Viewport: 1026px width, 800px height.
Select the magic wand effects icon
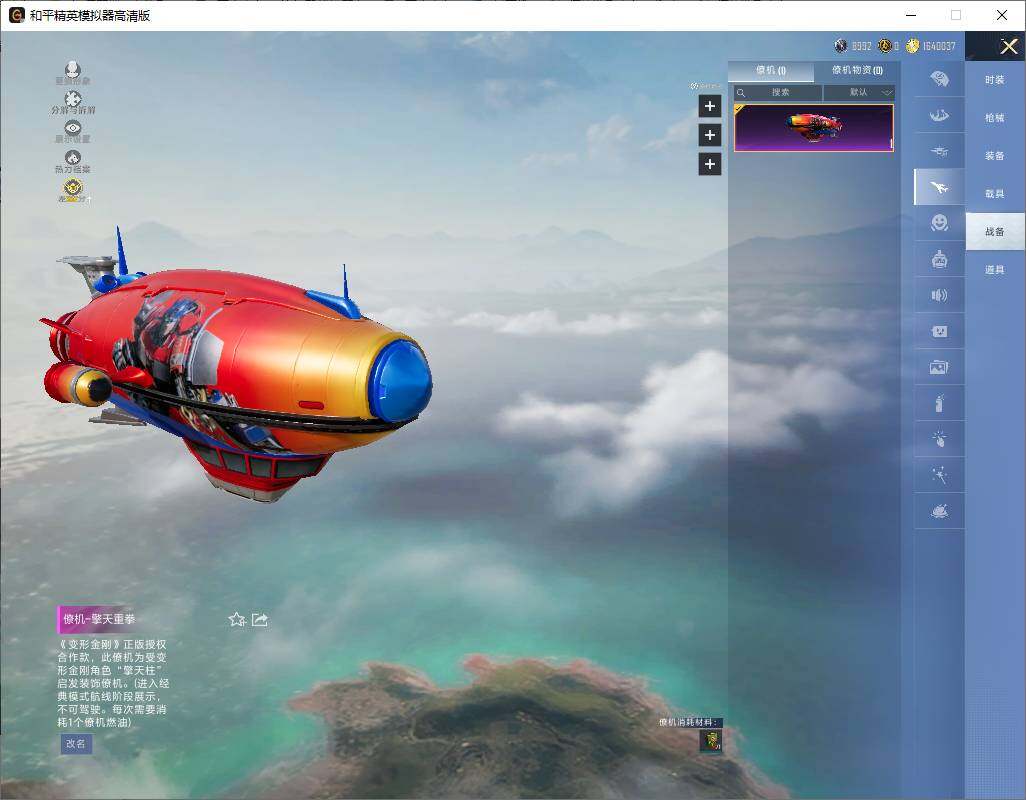pos(939,475)
